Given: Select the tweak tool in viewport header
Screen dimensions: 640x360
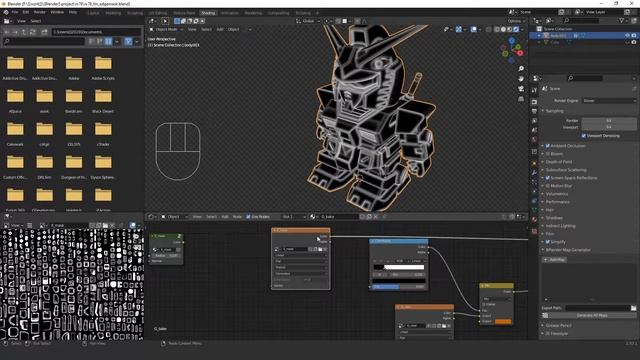Looking at the screenshot, I should [165, 21].
